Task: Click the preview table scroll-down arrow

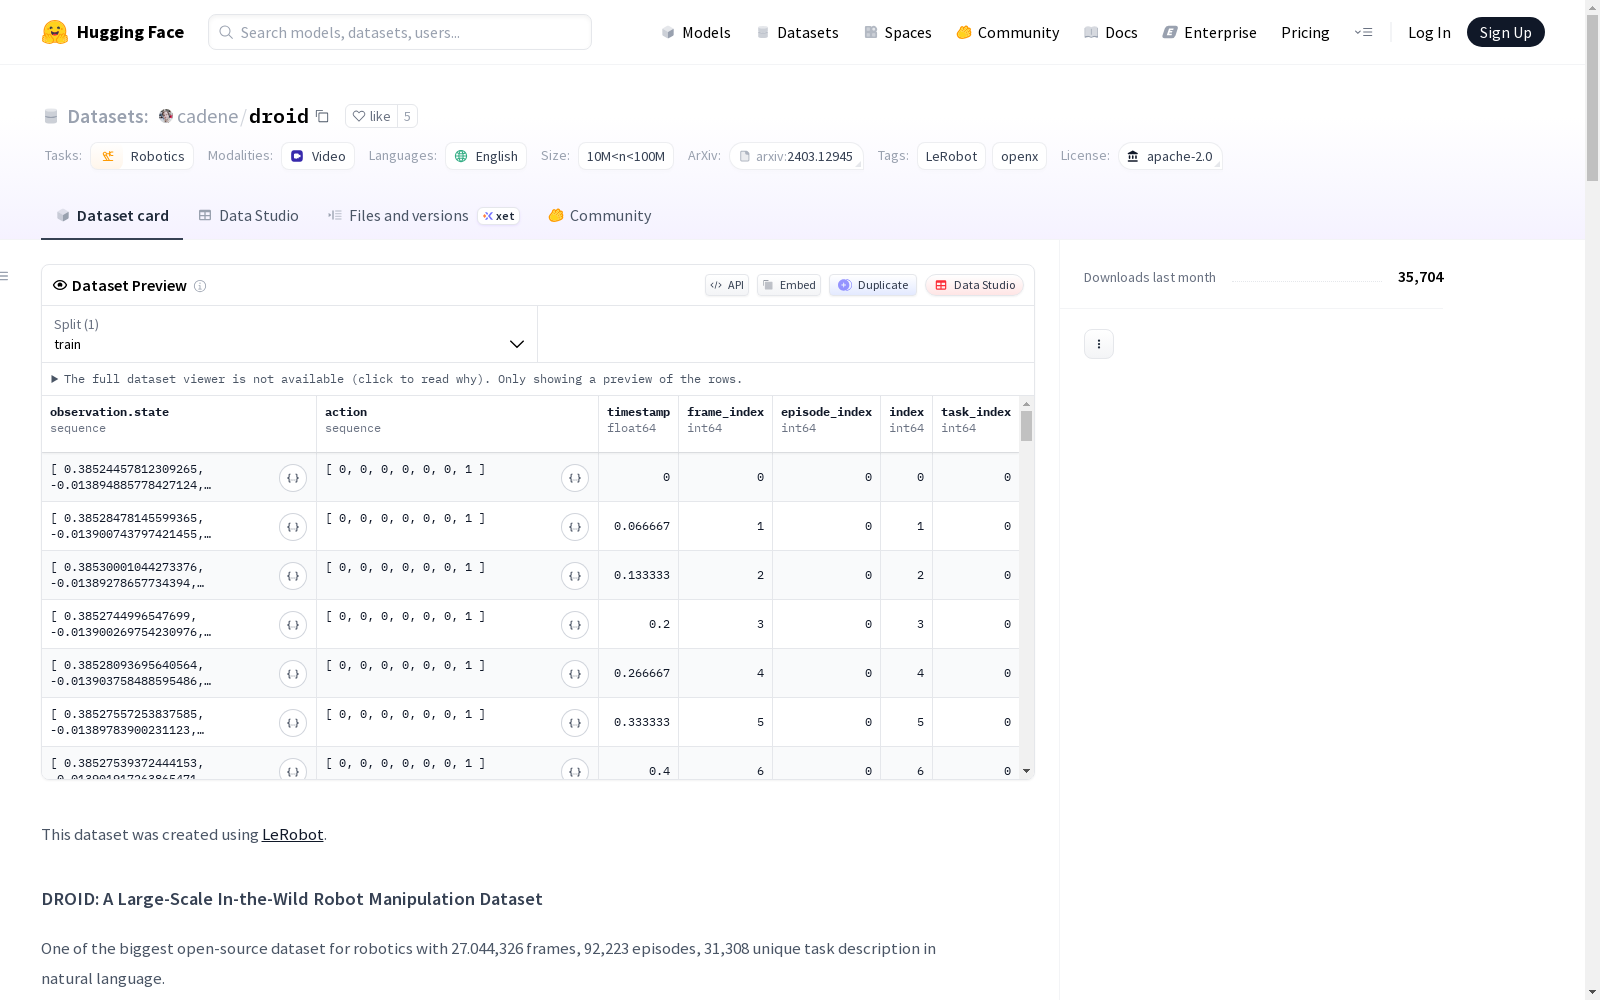Action: click(1026, 772)
